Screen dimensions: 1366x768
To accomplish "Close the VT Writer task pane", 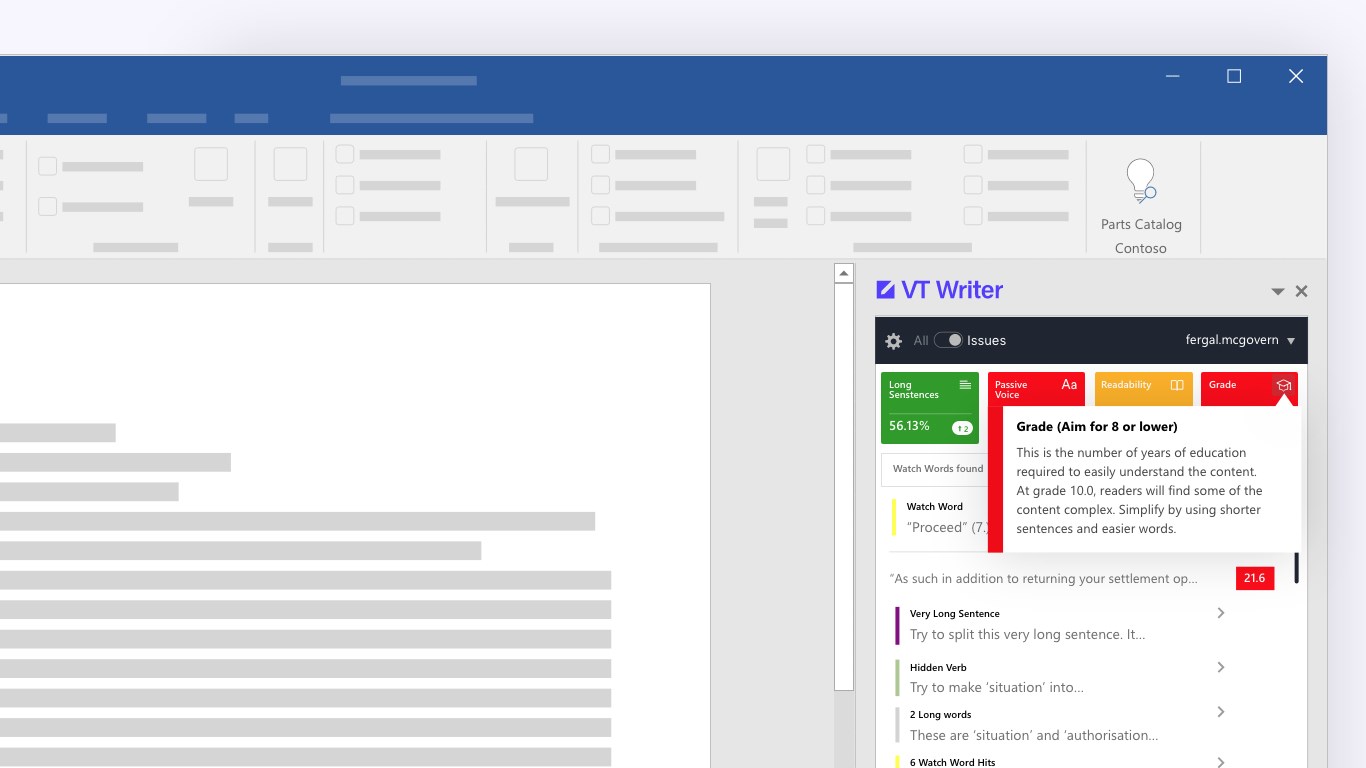I will pyautogui.click(x=1301, y=291).
